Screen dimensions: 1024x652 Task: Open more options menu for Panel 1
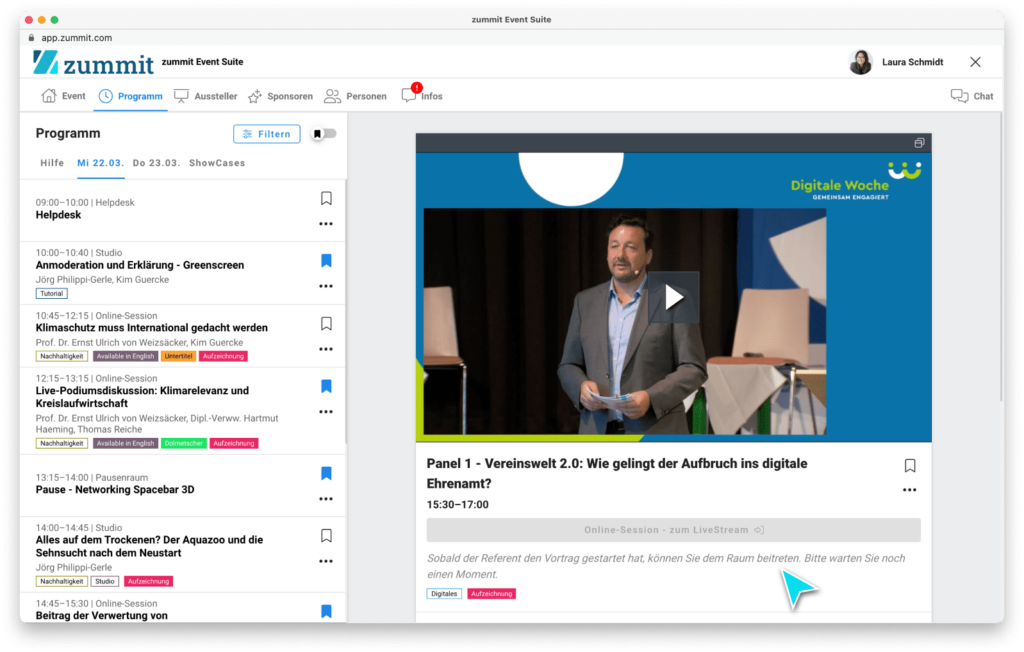[x=909, y=490]
